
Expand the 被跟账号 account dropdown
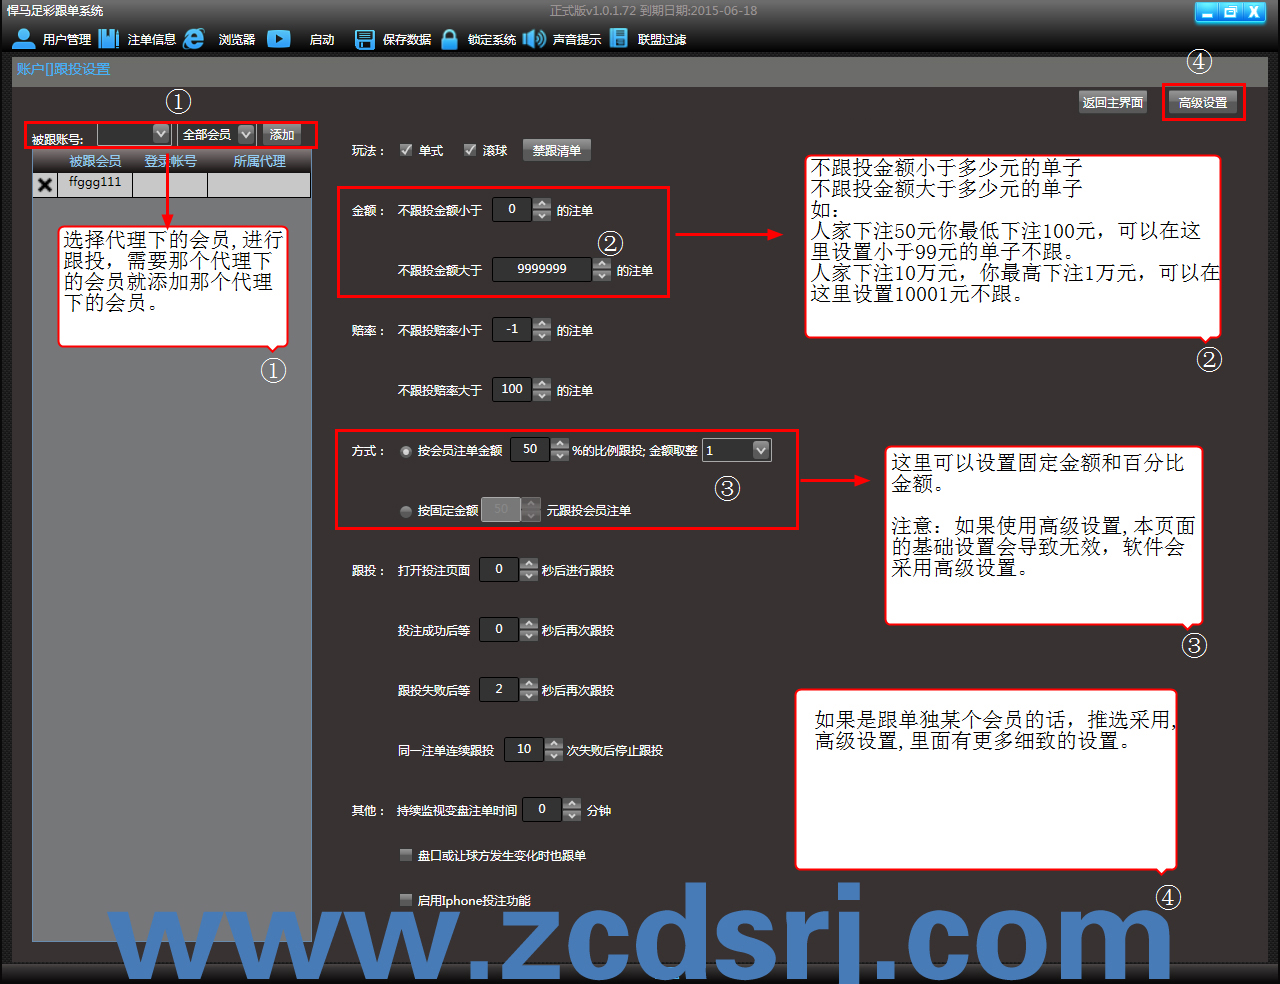tap(160, 133)
